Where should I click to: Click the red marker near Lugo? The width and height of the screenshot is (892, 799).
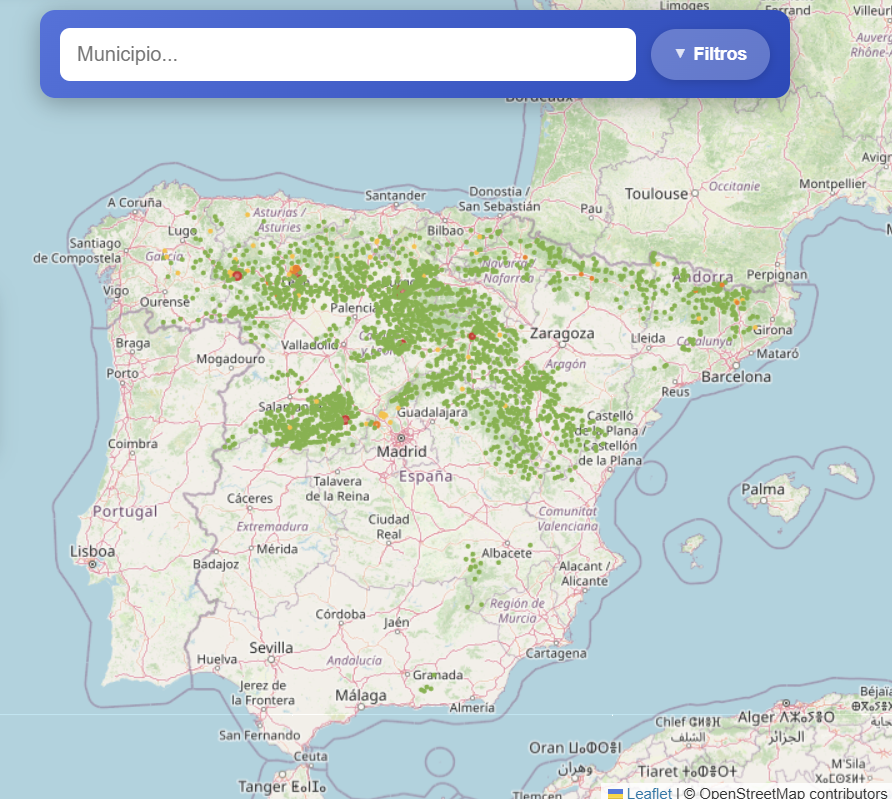tap(237, 276)
